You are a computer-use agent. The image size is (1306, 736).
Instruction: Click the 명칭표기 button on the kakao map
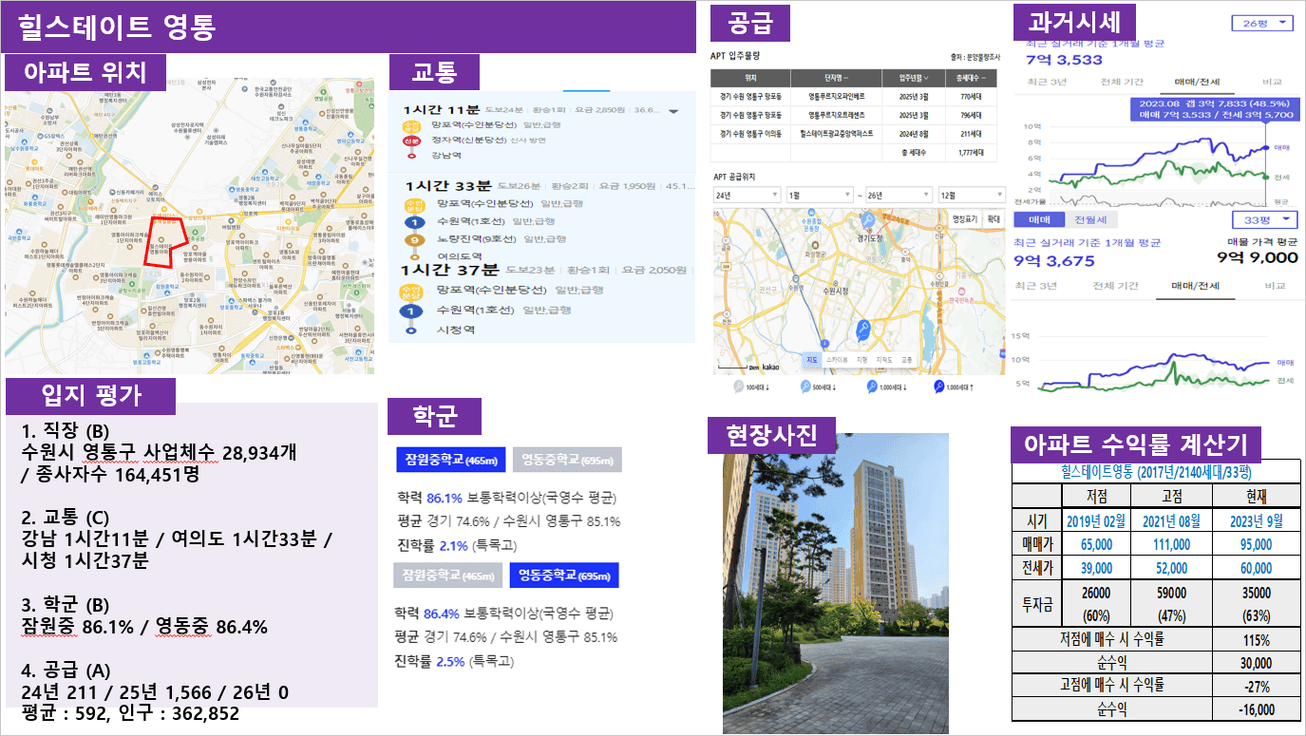pyautogui.click(x=965, y=217)
